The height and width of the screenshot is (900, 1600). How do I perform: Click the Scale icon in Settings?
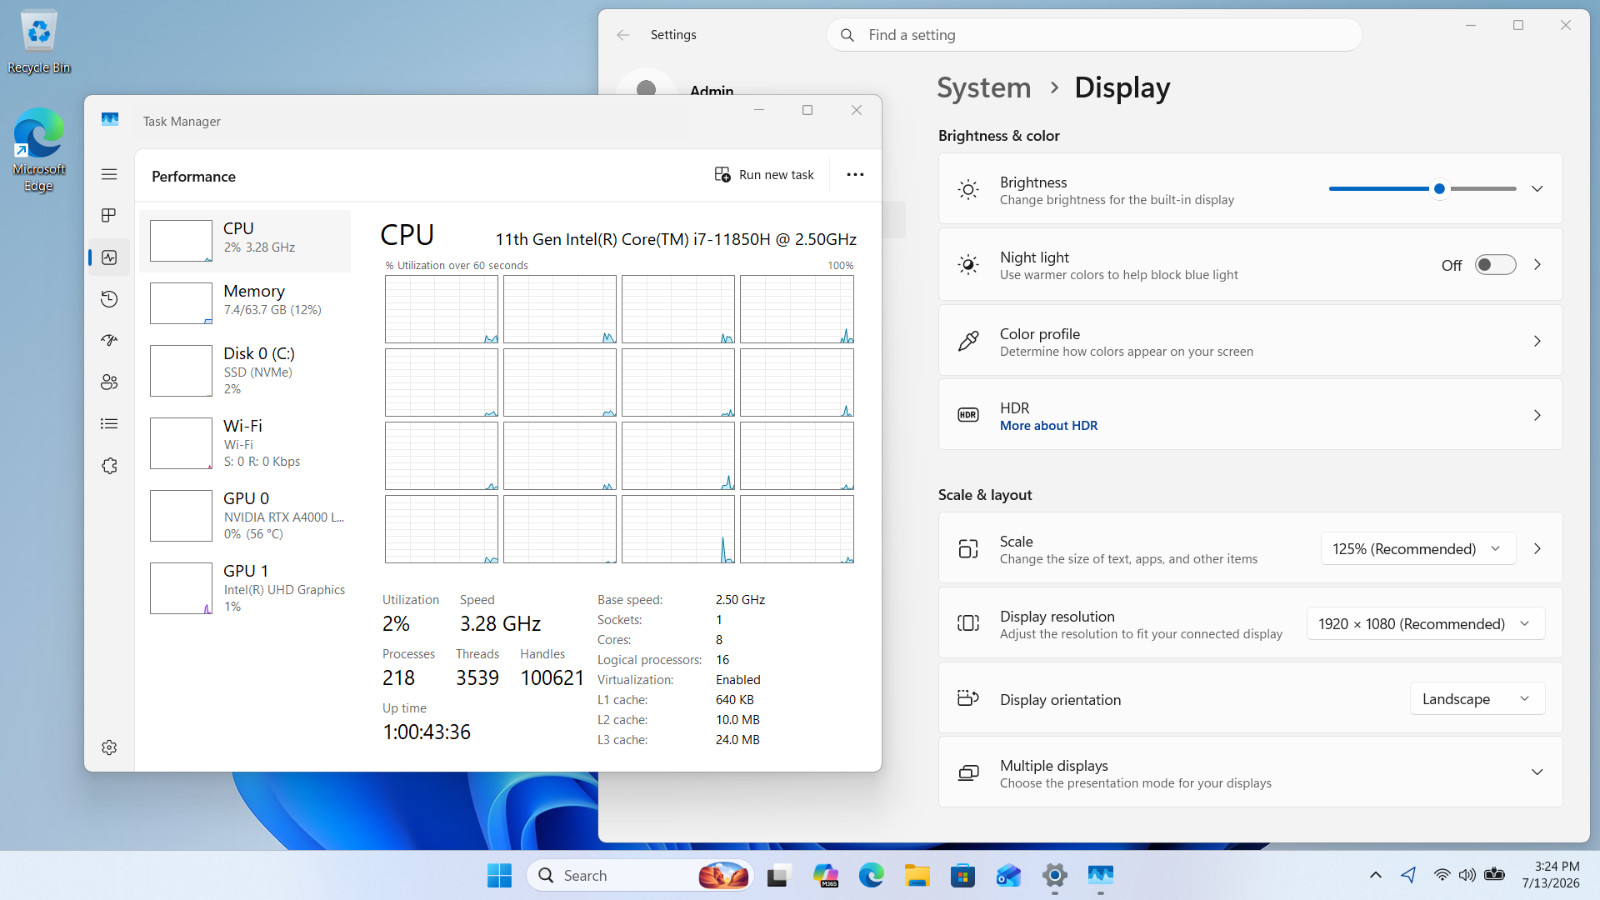(968, 549)
